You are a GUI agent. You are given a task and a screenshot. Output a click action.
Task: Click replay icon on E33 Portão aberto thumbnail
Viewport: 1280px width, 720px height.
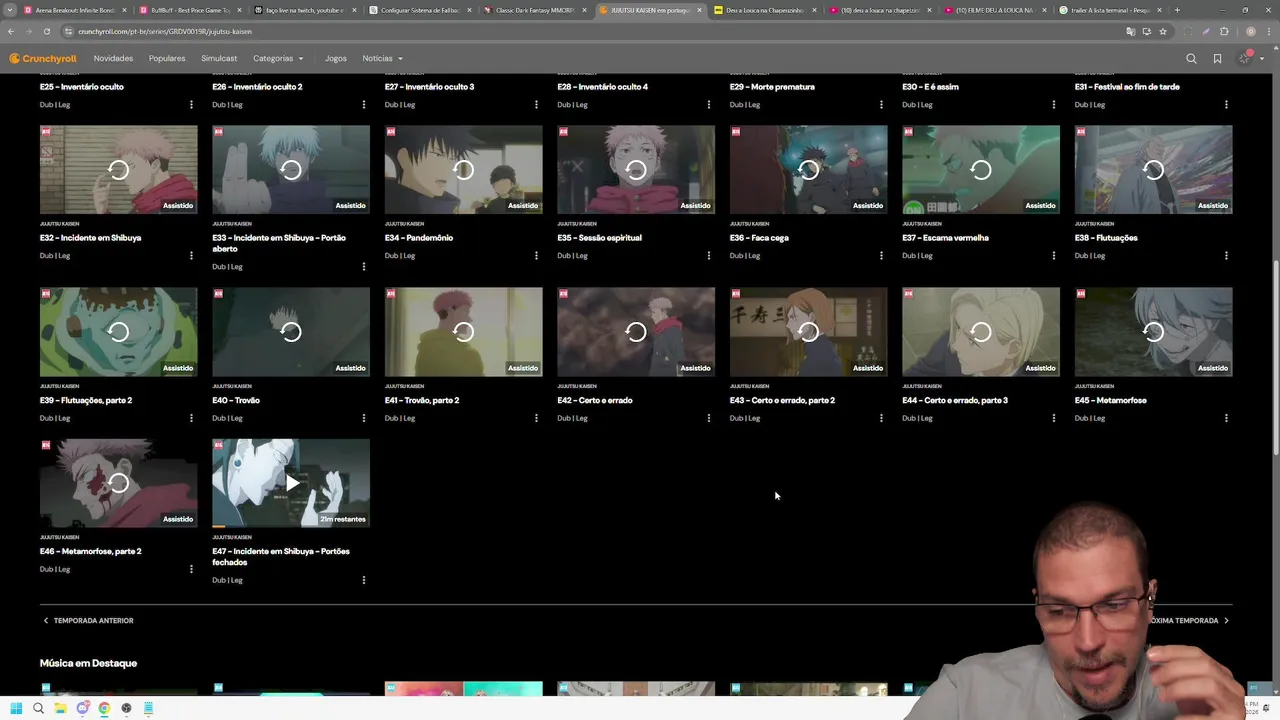[x=291, y=170]
